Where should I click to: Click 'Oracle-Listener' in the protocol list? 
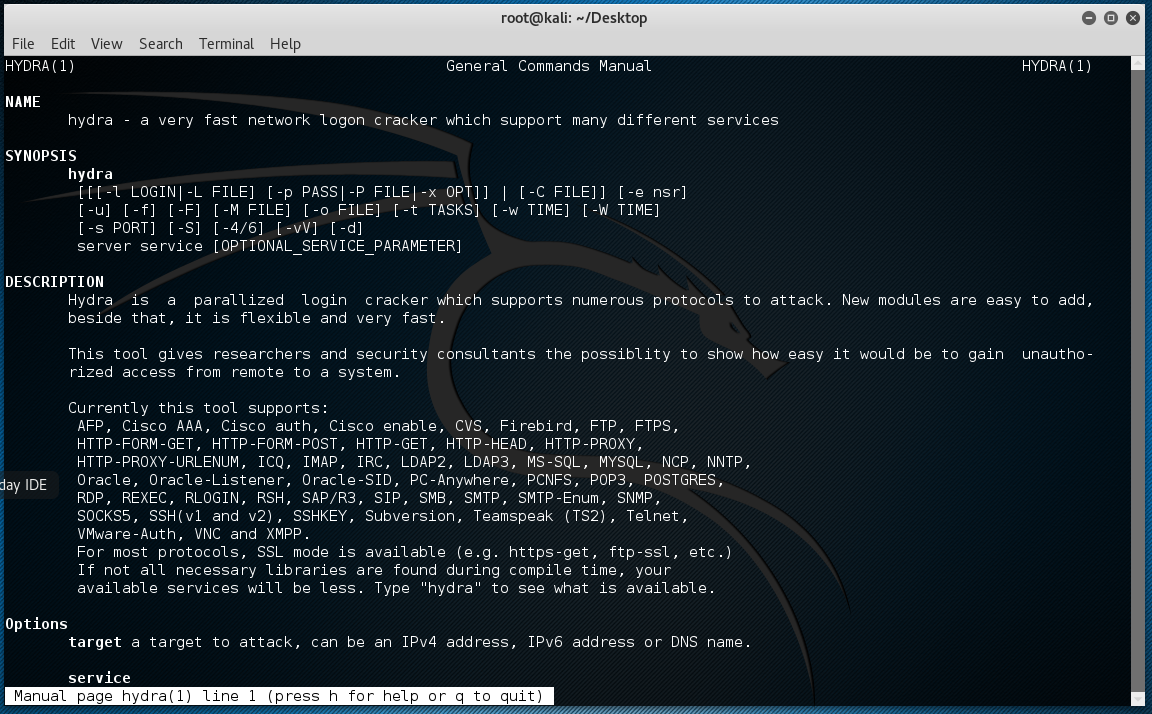click(216, 480)
